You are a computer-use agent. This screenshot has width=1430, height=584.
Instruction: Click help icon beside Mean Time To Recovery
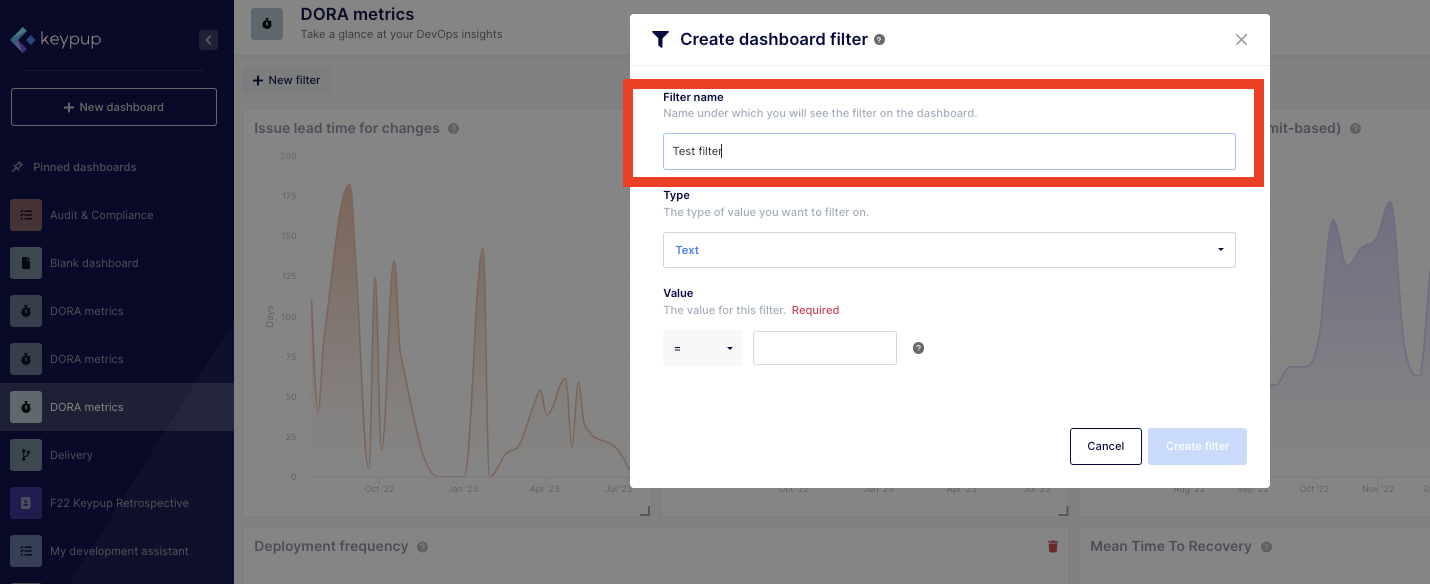(1266, 547)
